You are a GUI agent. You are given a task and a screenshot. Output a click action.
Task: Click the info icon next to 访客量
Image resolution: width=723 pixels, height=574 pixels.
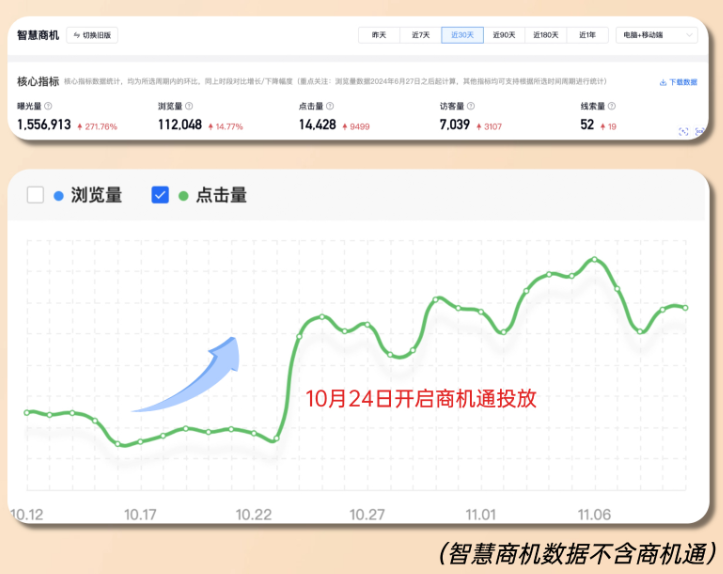point(471,105)
